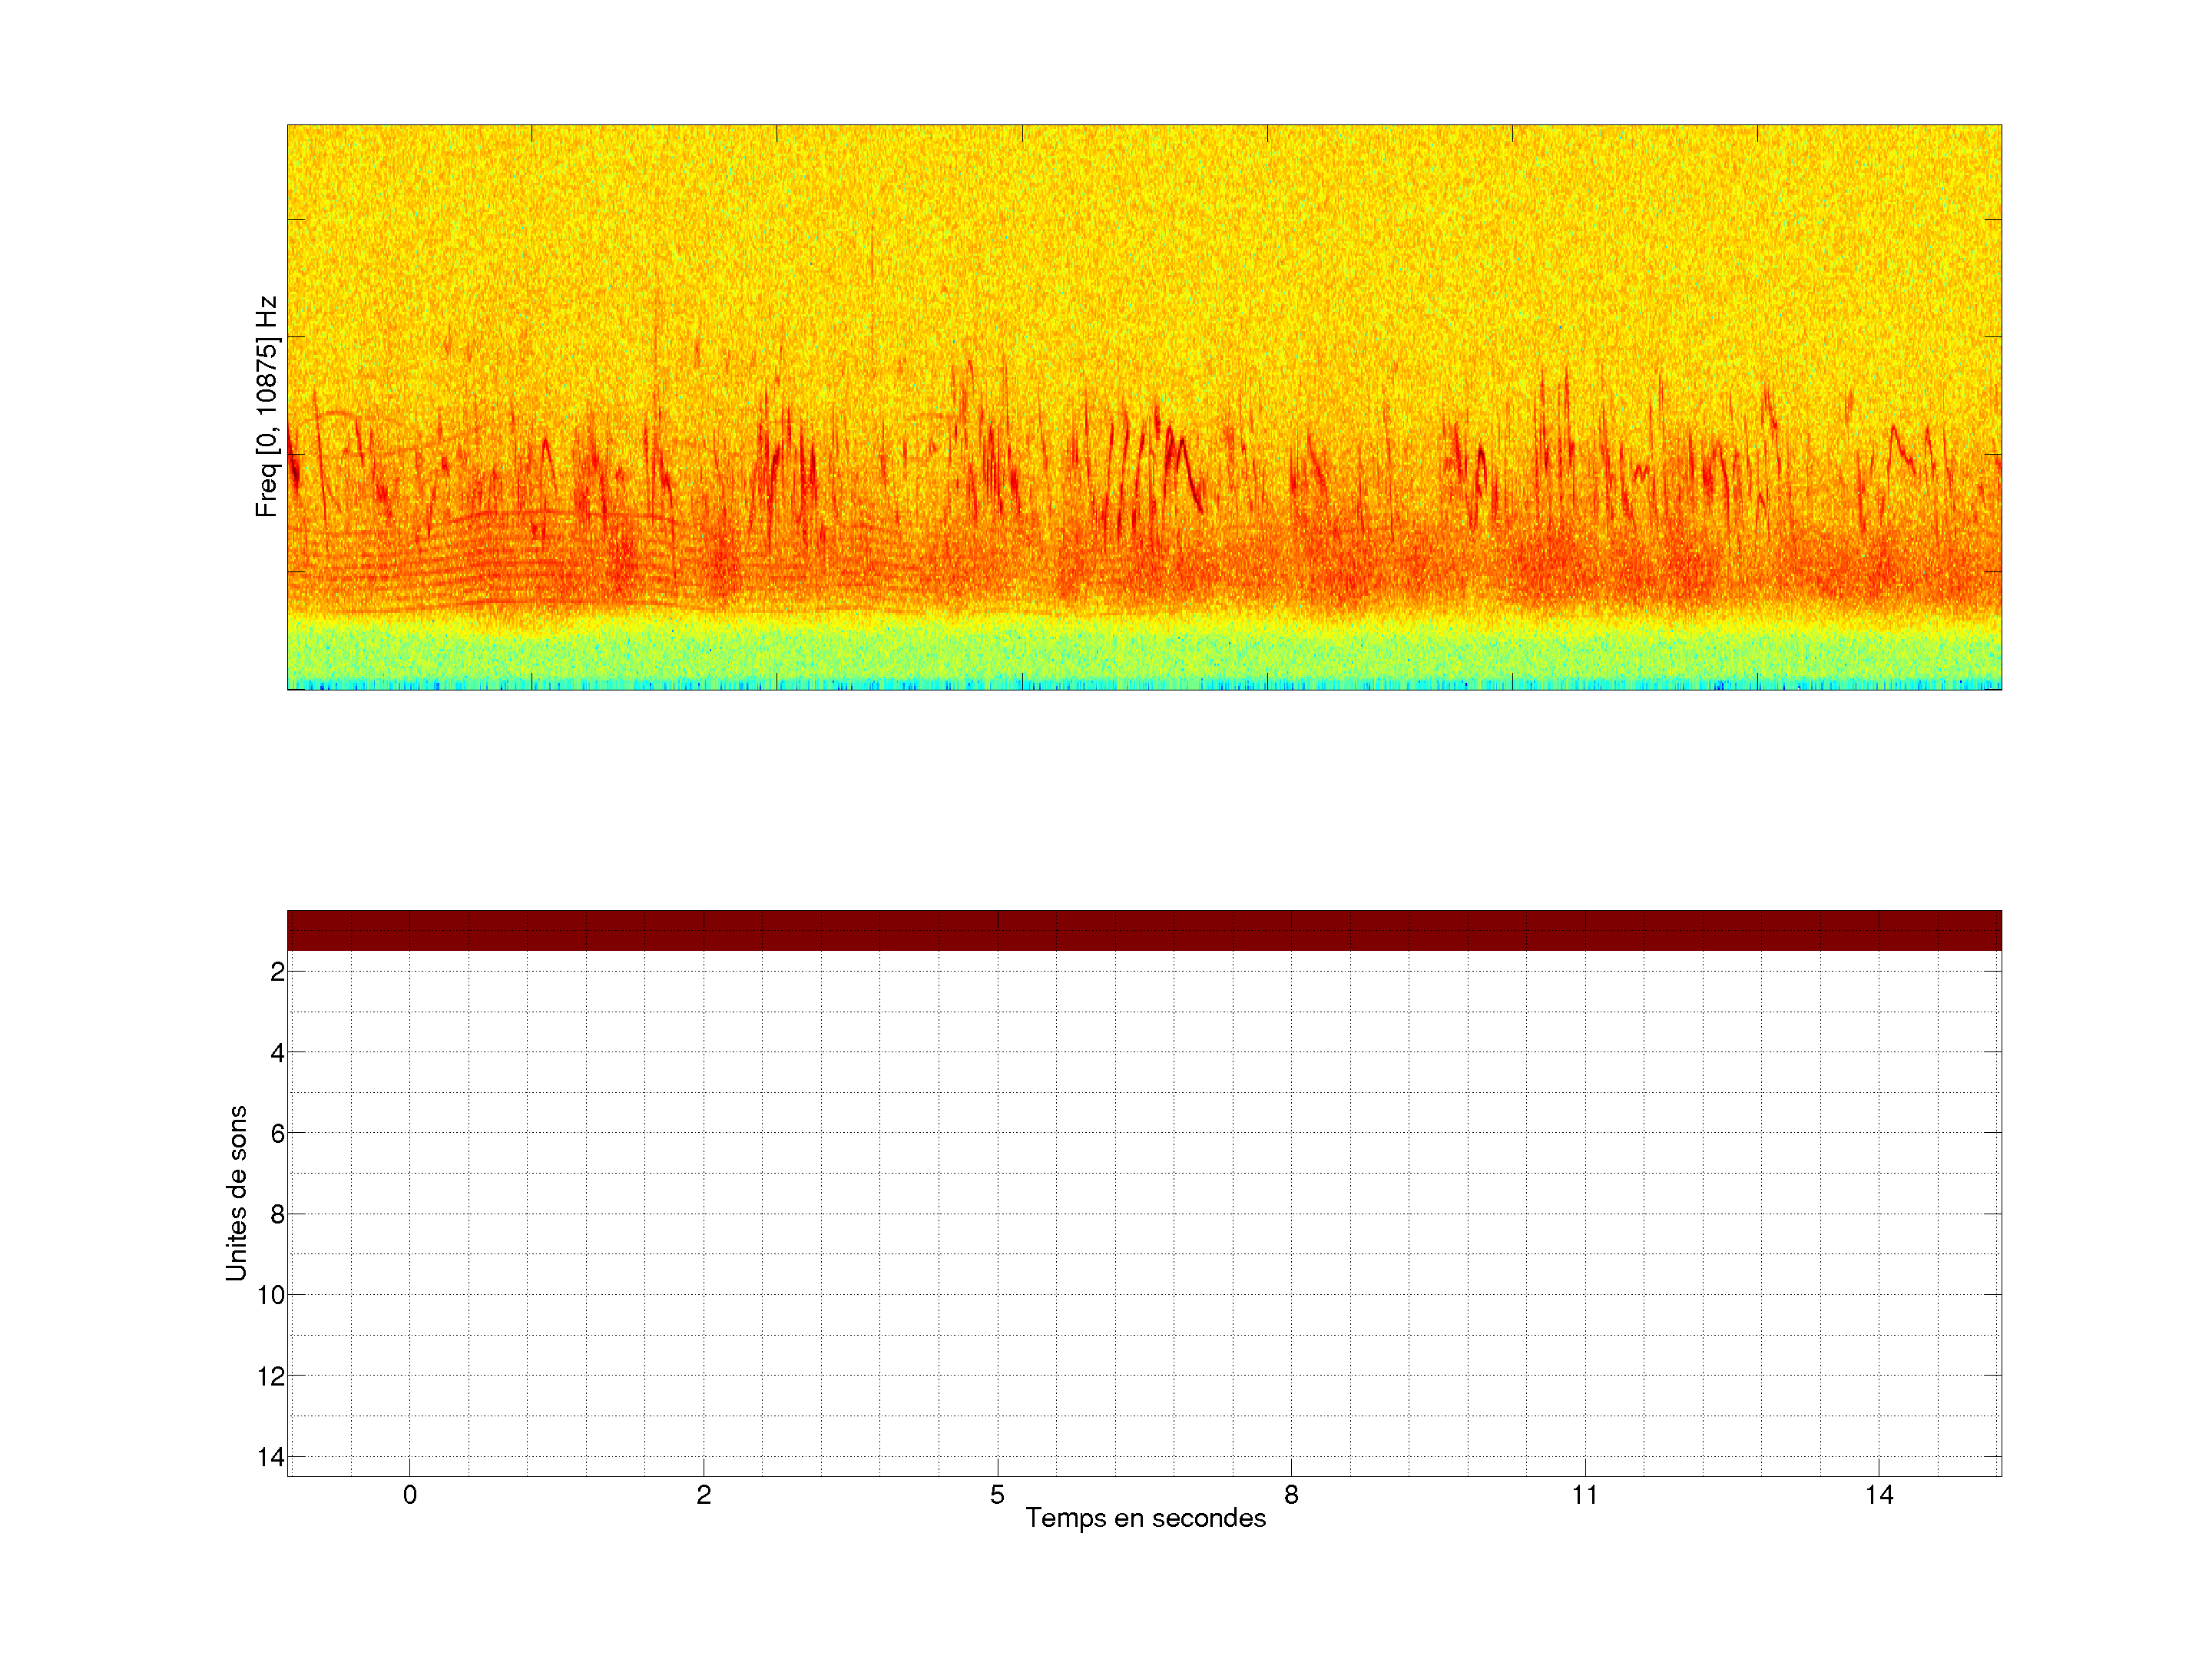The width and height of the screenshot is (2212, 1659).
Task: Click the x-axis tick label 0
Action: pos(410,1495)
